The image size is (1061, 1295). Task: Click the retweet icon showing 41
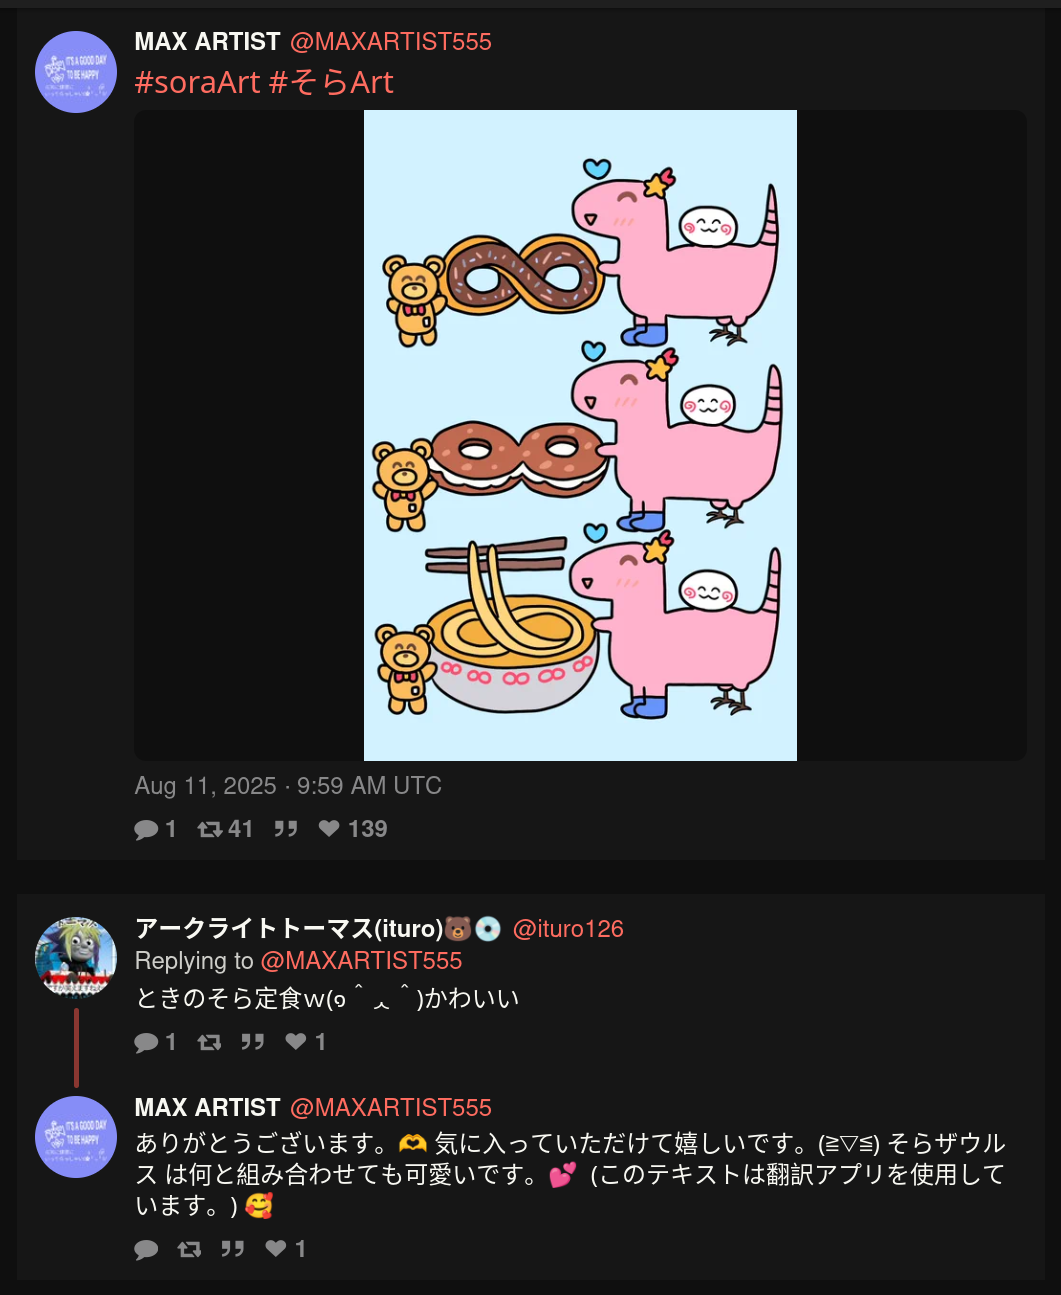pyautogui.click(x=210, y=829)
